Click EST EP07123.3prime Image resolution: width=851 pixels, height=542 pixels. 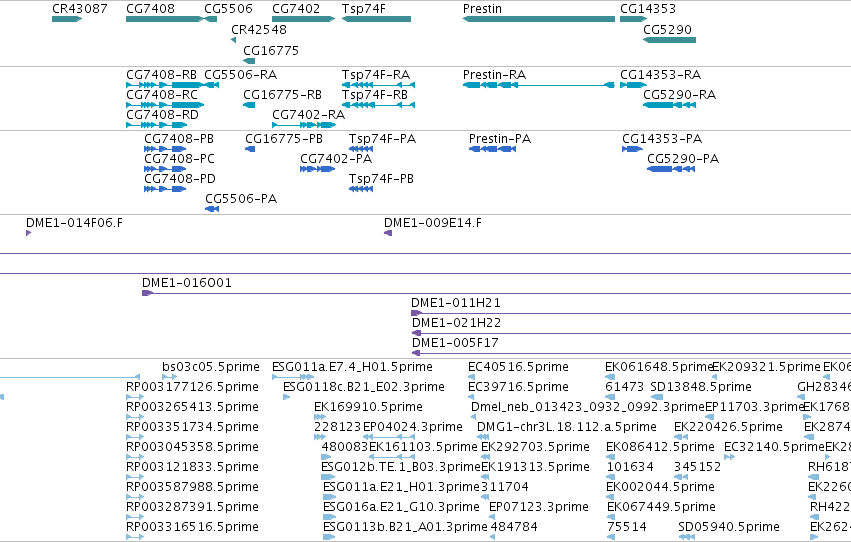(493, 517)
